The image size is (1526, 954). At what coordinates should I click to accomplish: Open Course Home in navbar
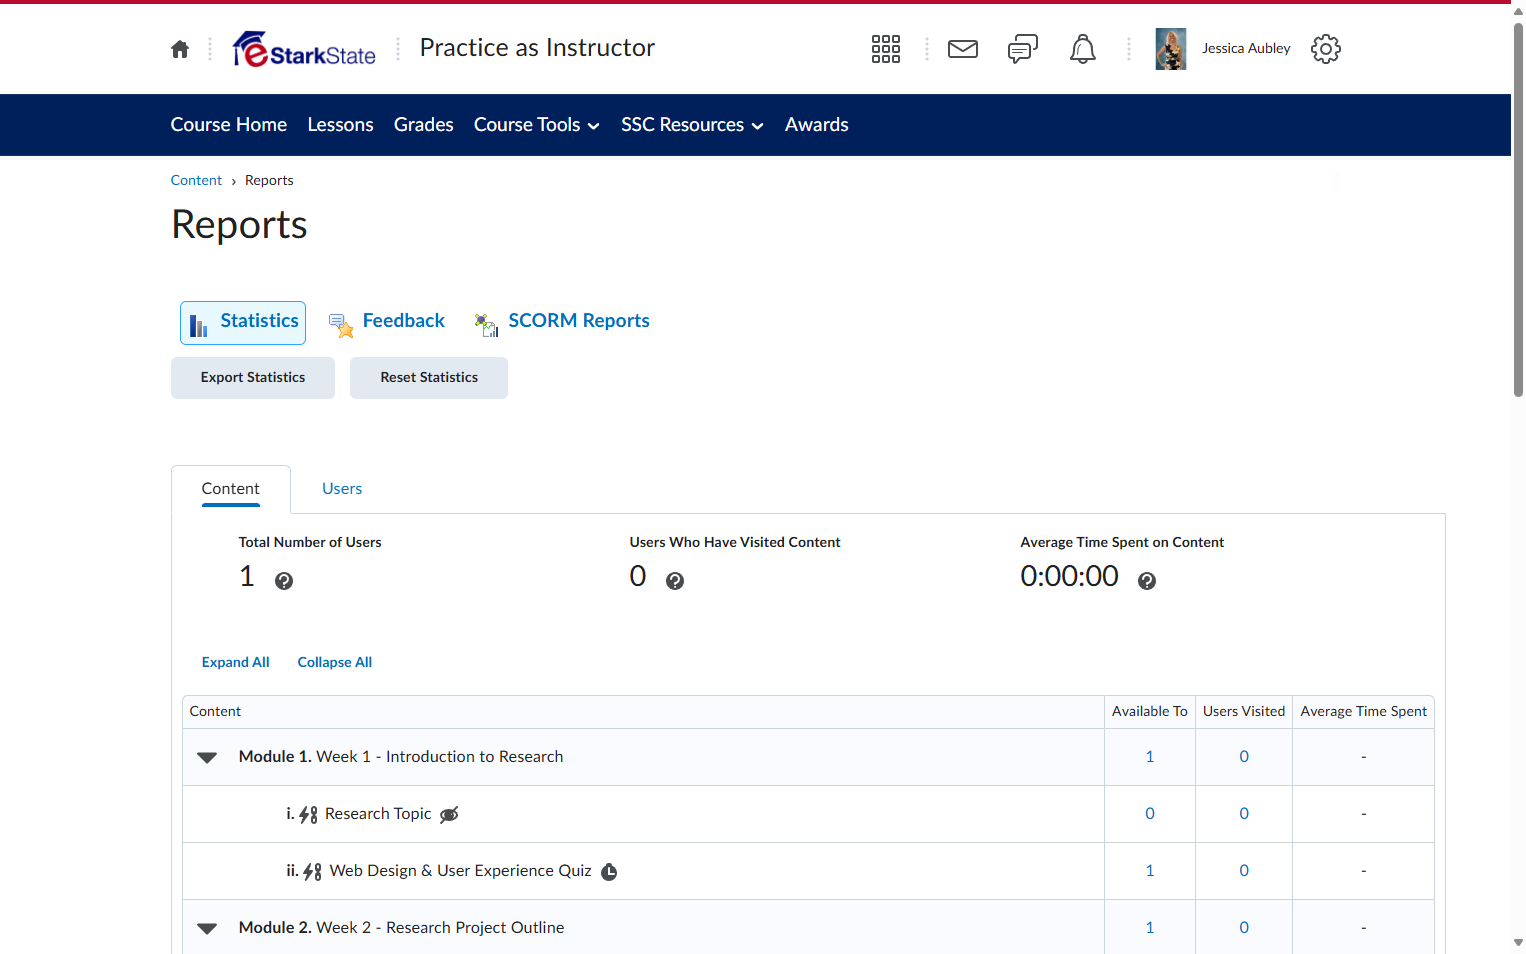pyautogui.click(x=229, y=125)
